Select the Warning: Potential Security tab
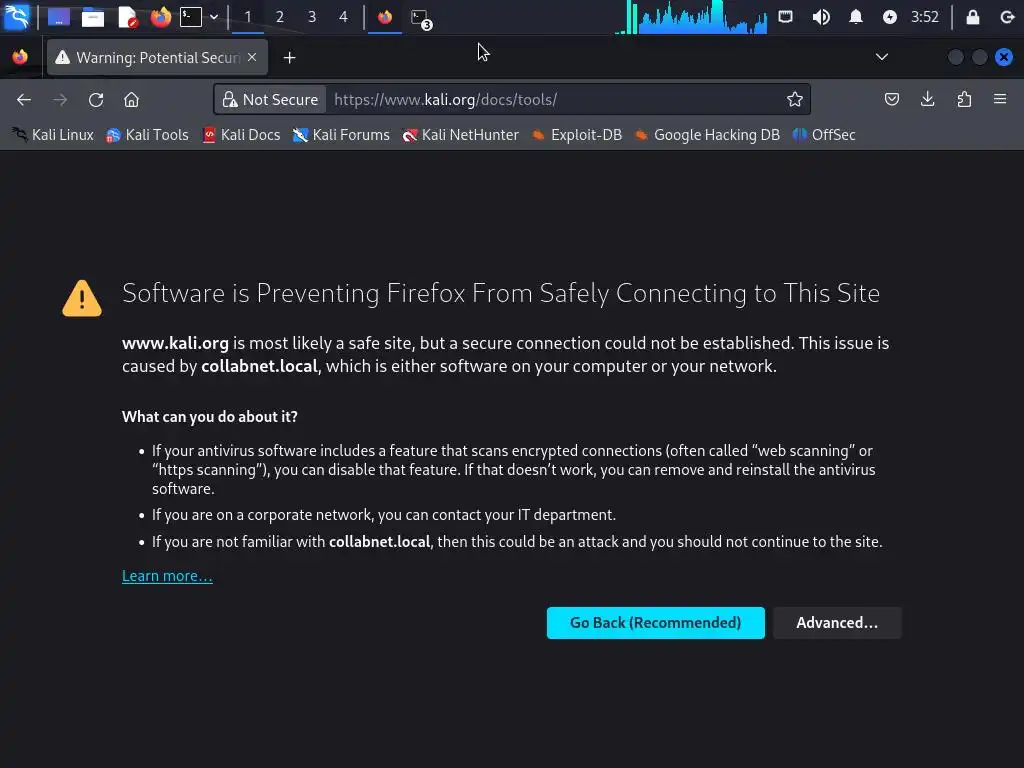This screenshot has height=768, width=1024. [157, 57]
